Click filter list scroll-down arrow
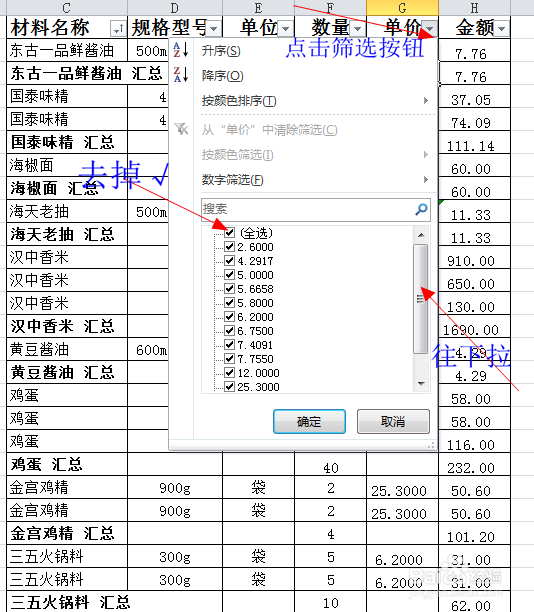 pyautogui.click(x=421, y=384)
